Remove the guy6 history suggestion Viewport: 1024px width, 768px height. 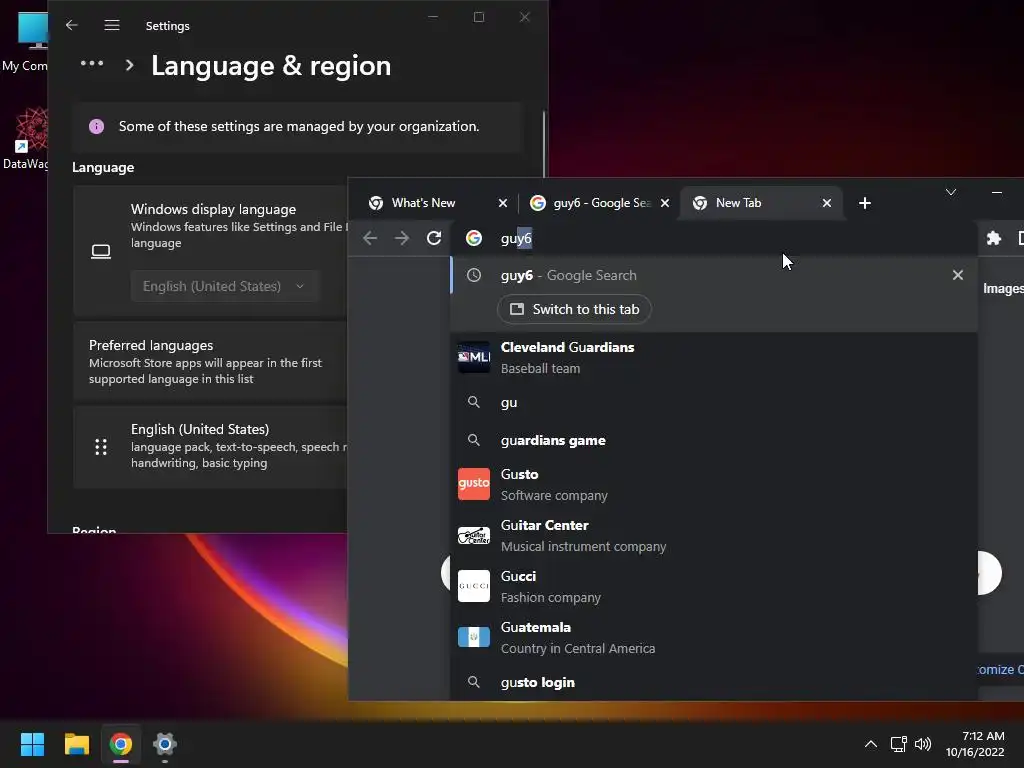point(957,275)
